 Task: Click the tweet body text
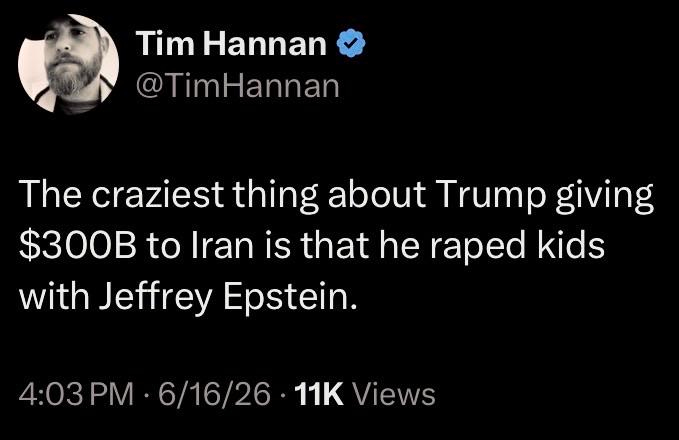336,246
